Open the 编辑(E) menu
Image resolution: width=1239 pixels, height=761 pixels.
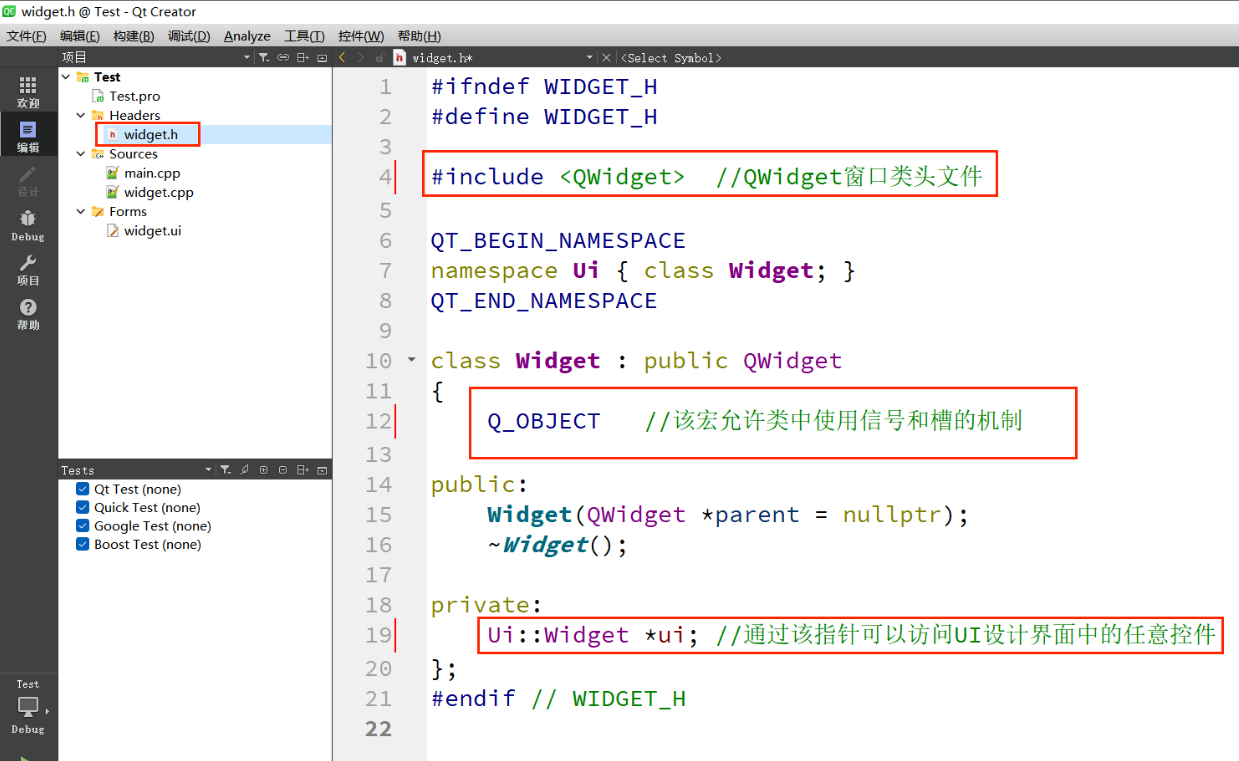coord(80,36)
